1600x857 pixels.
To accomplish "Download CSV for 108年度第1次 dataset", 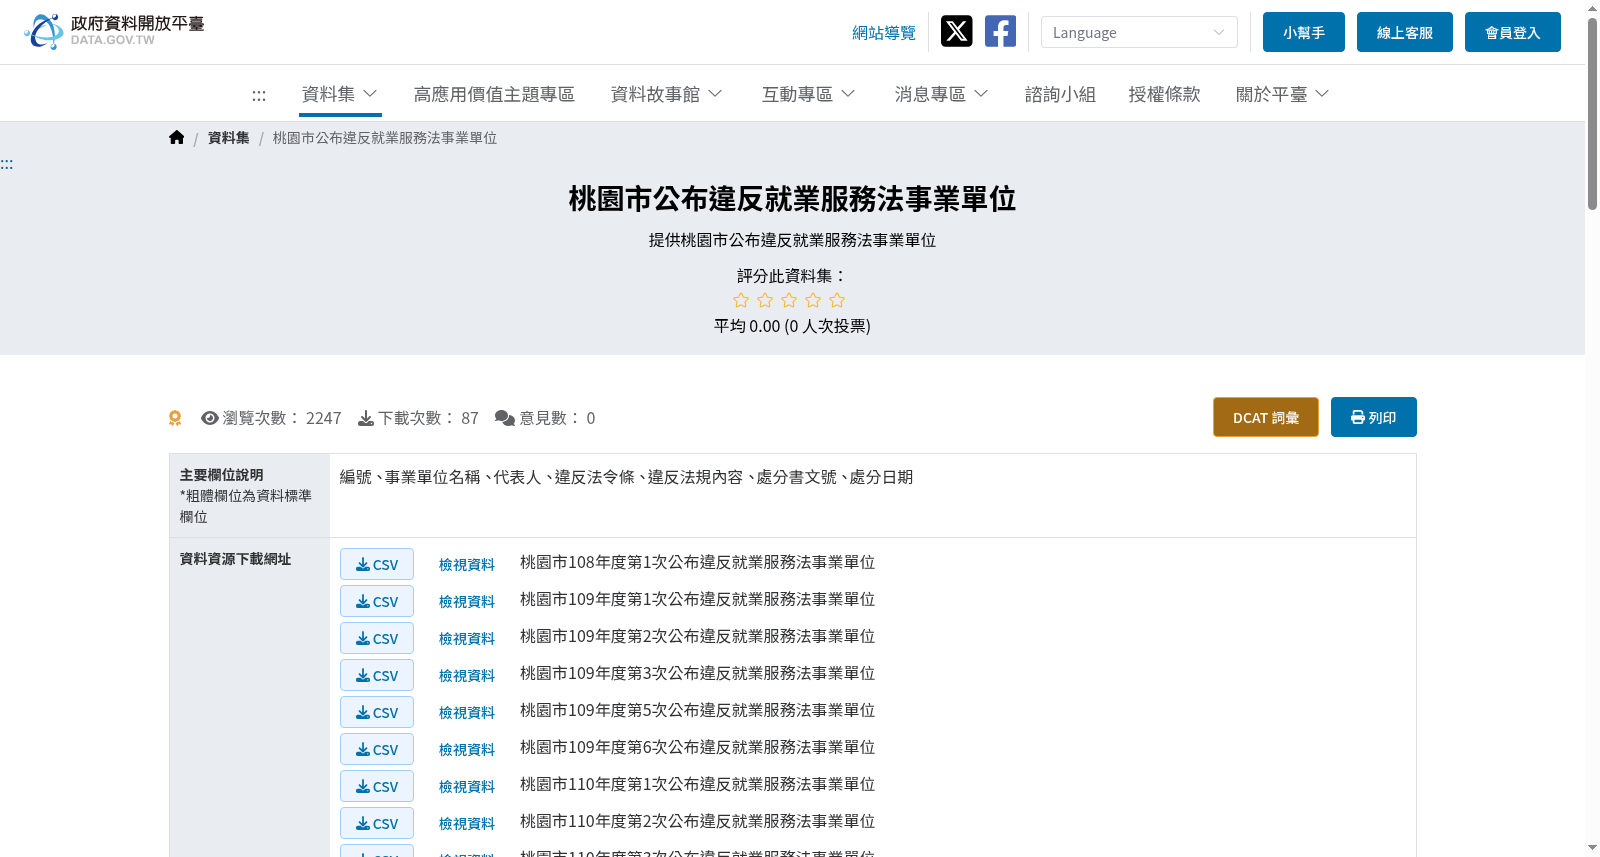I will 377,564.
